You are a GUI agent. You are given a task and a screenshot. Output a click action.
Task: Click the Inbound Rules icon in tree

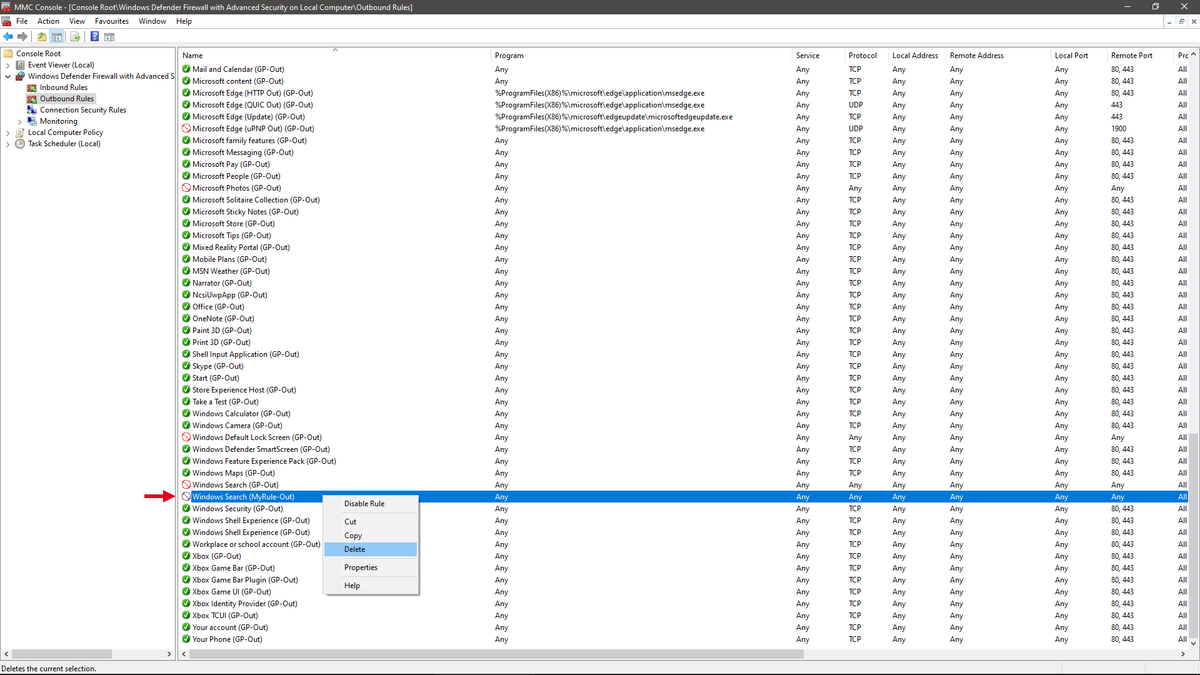coord(32,88)
